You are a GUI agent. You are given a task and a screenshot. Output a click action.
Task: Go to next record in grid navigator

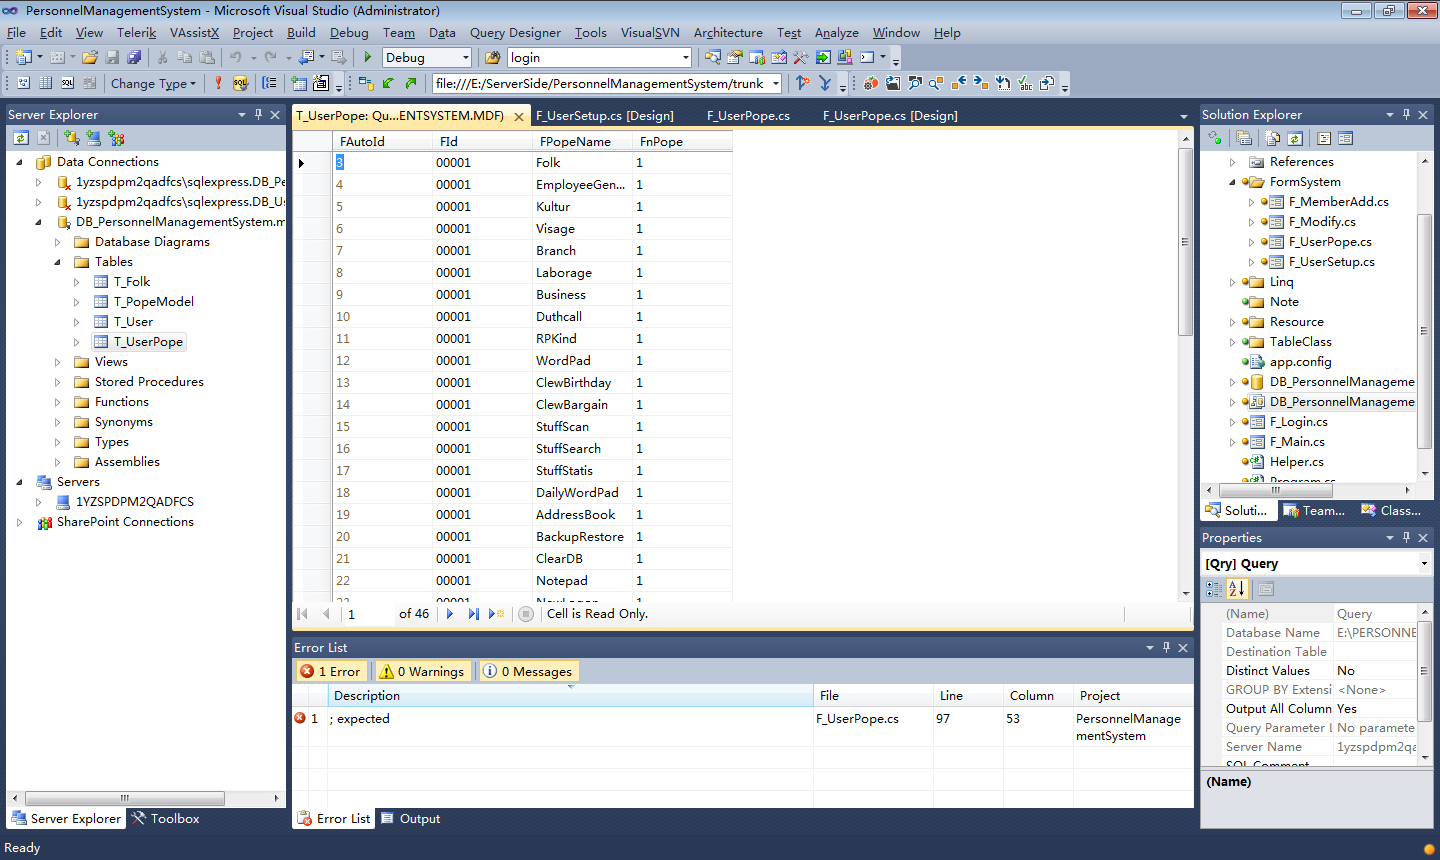point(450,614)
